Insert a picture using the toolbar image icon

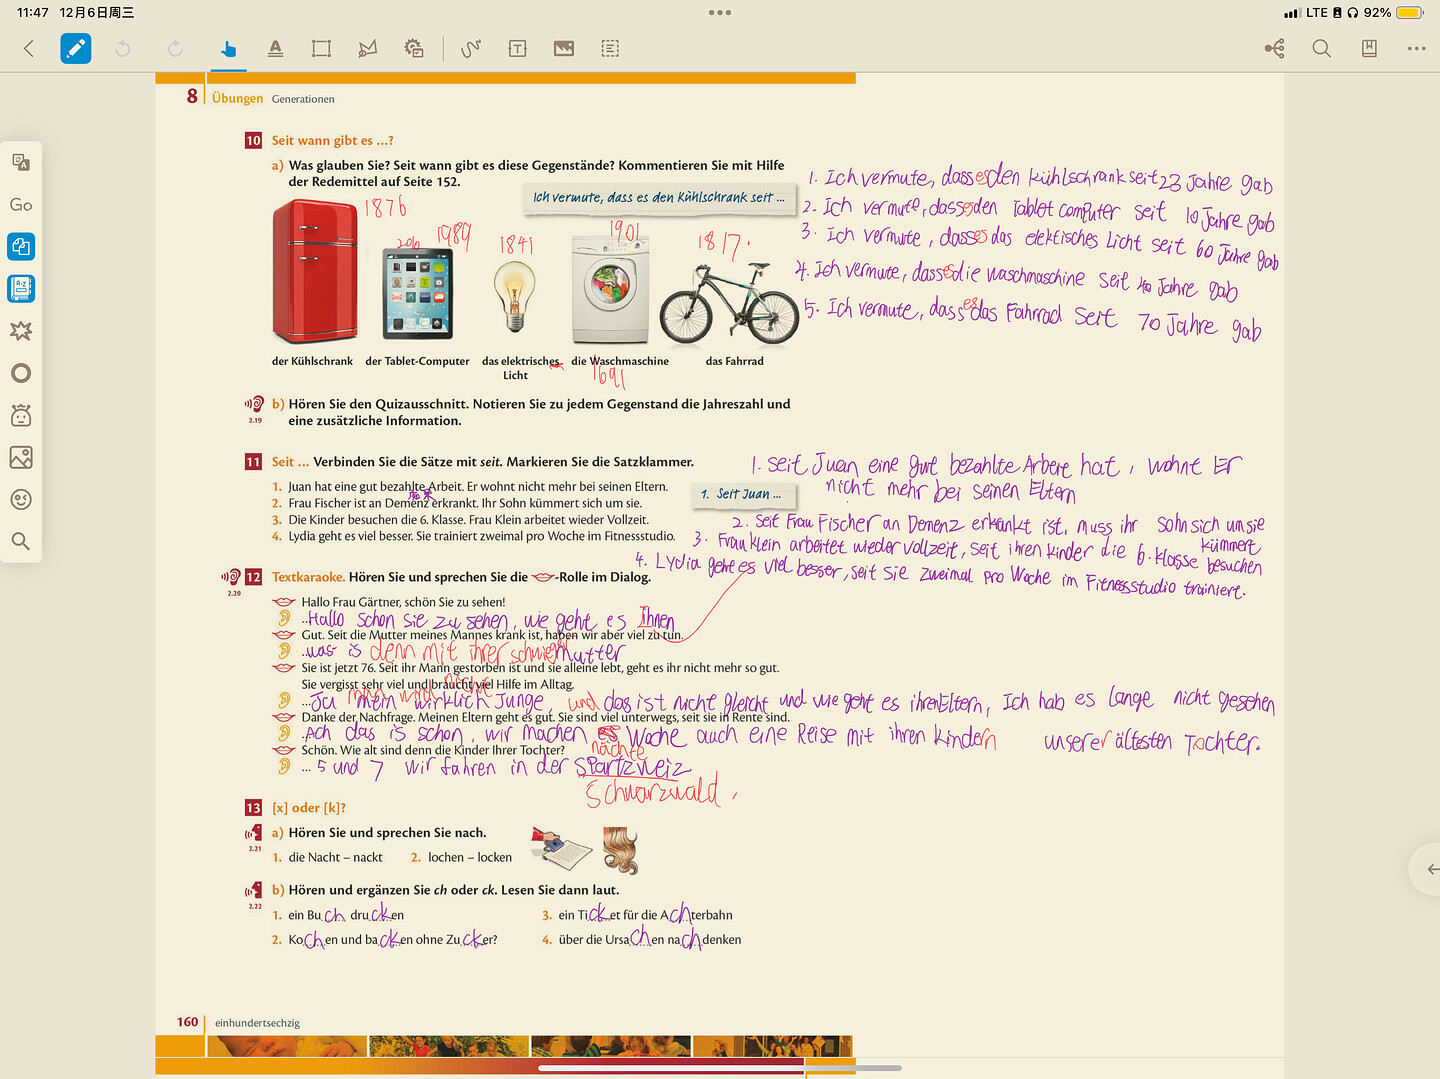coord(564,48)
